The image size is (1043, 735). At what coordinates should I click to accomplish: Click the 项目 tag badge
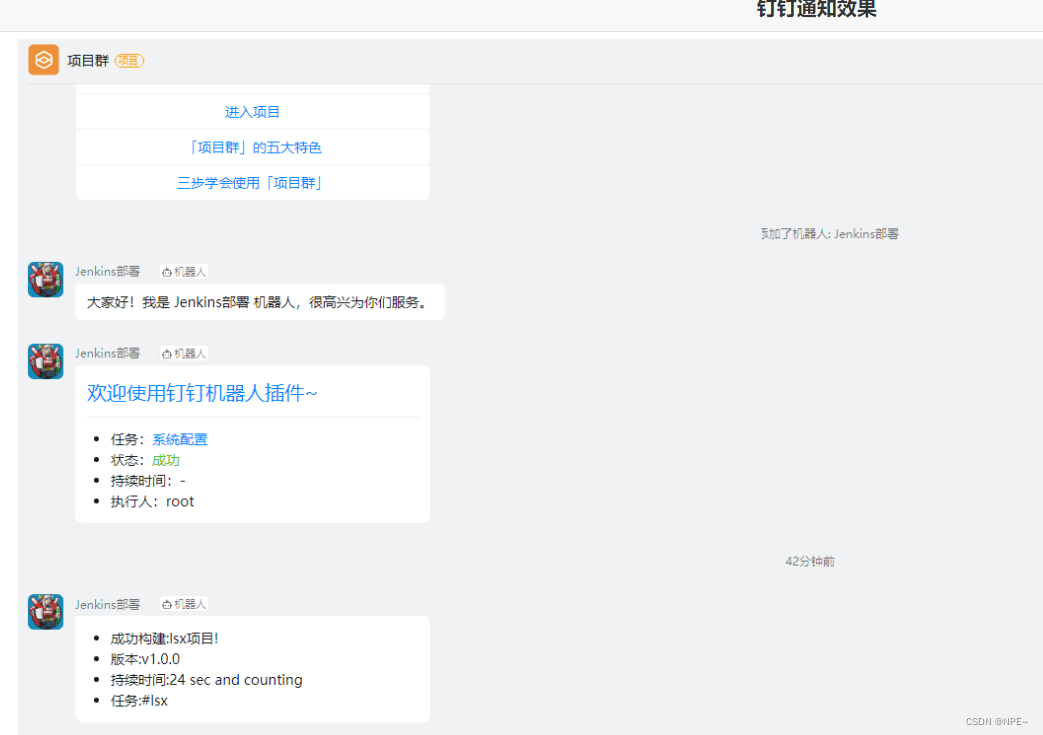pos(129,61)
